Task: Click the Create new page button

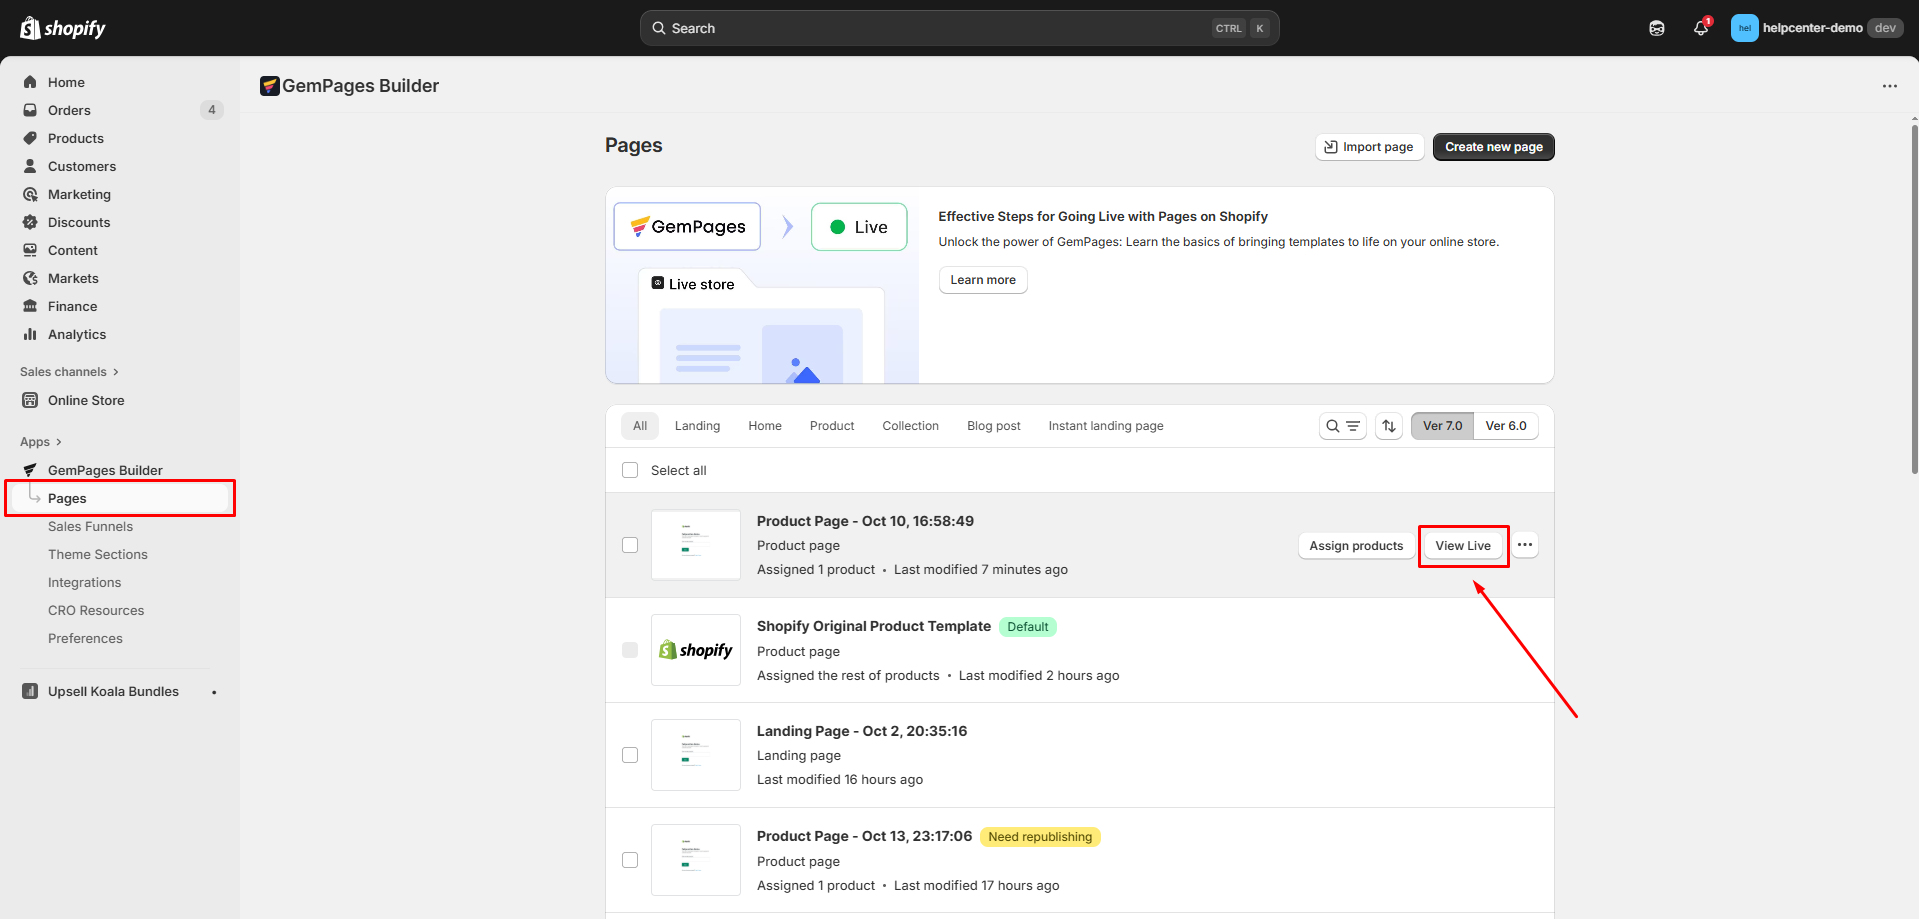Action: pos(1493,147)
